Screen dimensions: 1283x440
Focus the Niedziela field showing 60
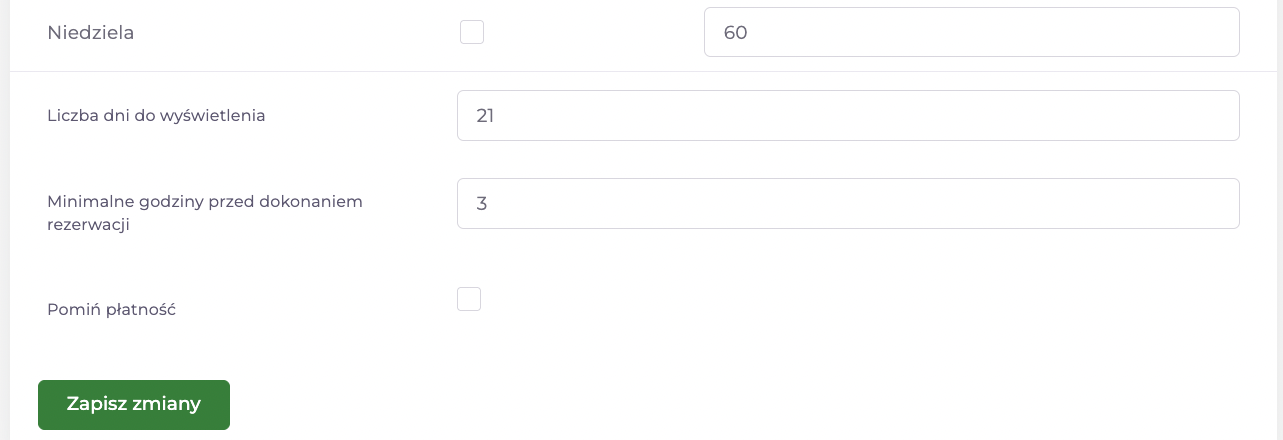pyautogui.click(x=972, y=32)
